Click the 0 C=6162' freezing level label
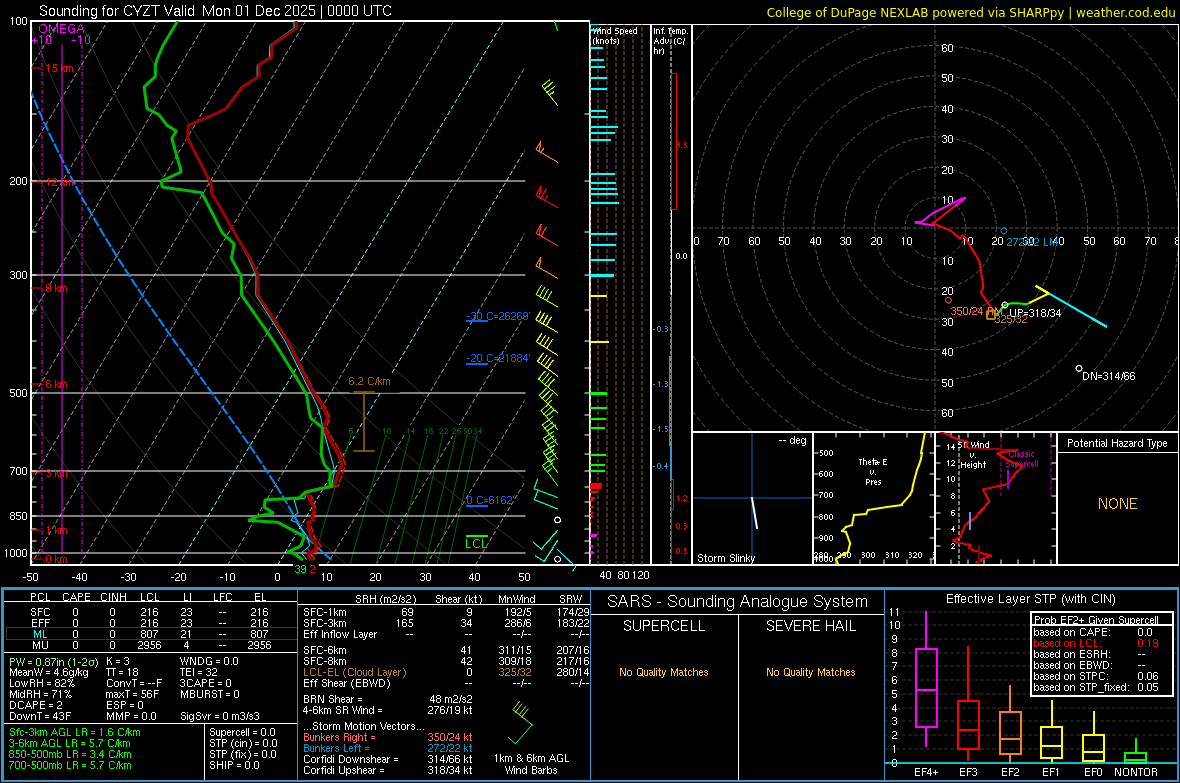 pyautogui.click(x=490, y=500)
